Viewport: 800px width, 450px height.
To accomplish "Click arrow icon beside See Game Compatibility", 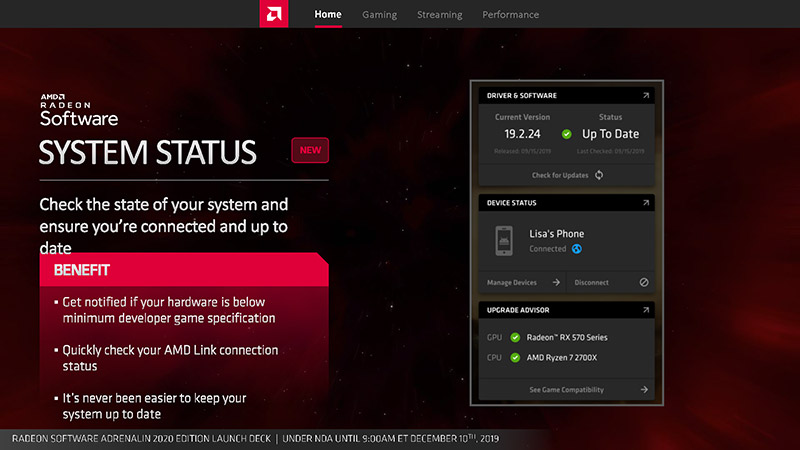I will point(644,390).
